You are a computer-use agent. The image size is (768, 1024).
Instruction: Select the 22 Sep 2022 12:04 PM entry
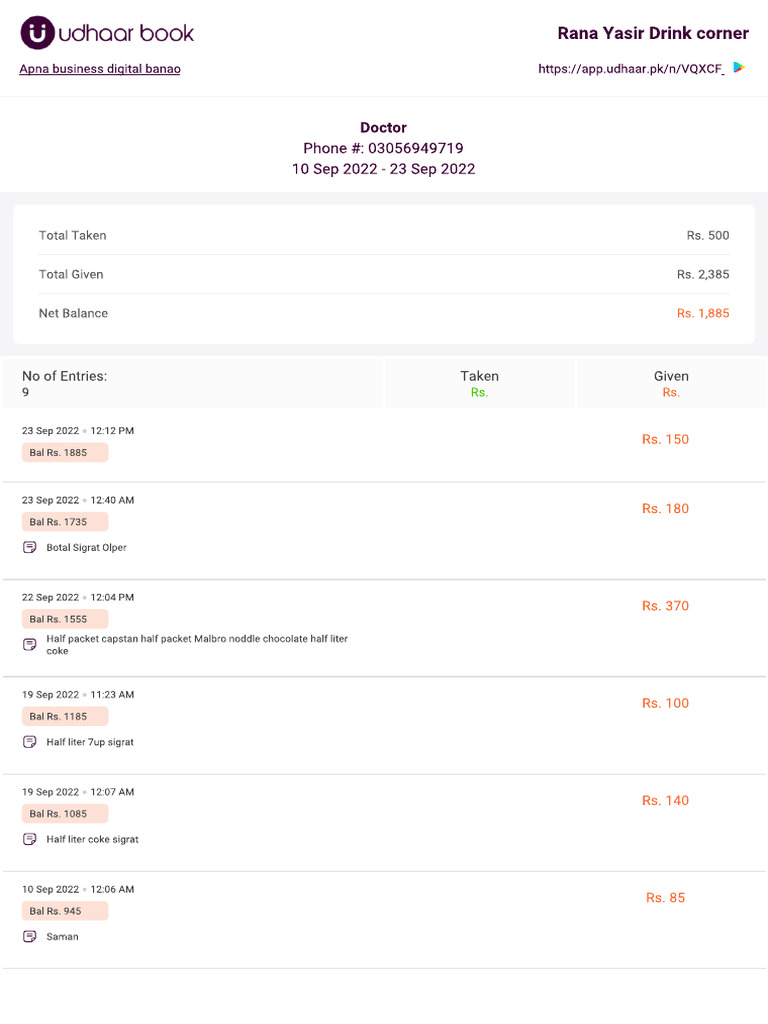click(78, 597)
